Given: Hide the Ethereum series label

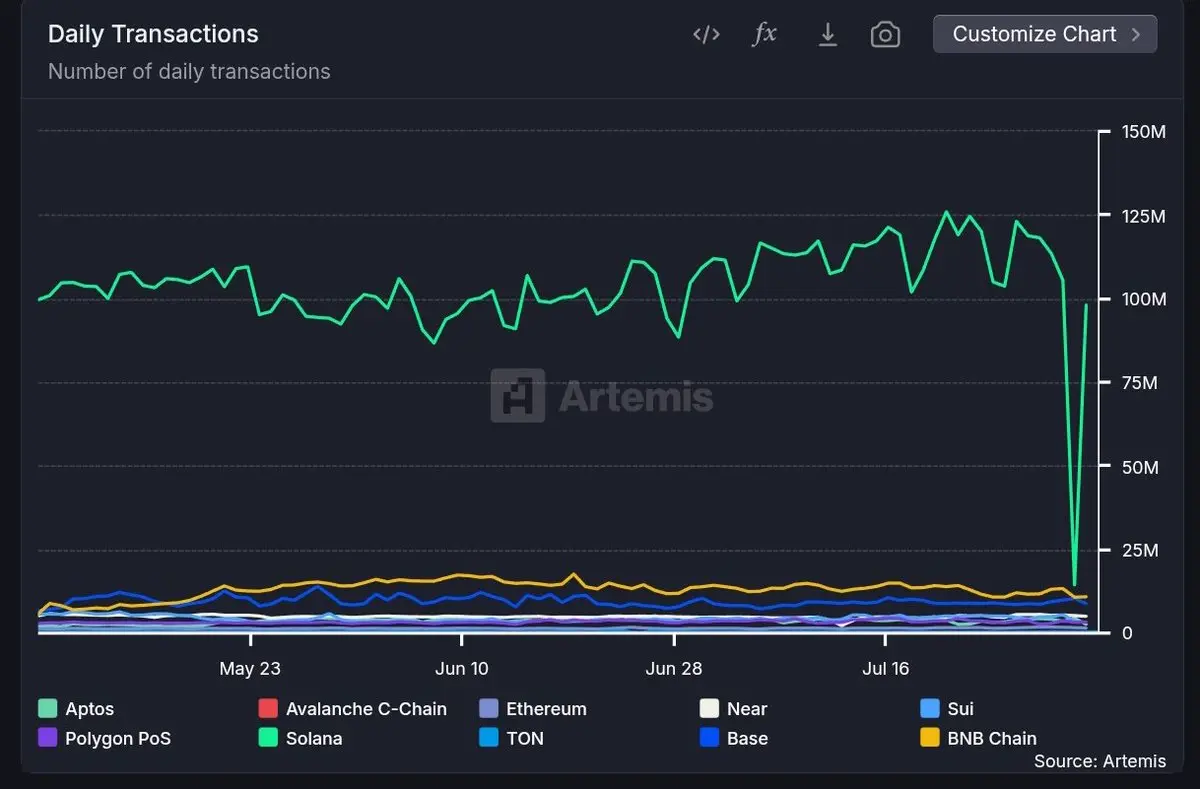Looking at the screenshot, I should pos(546,709).
